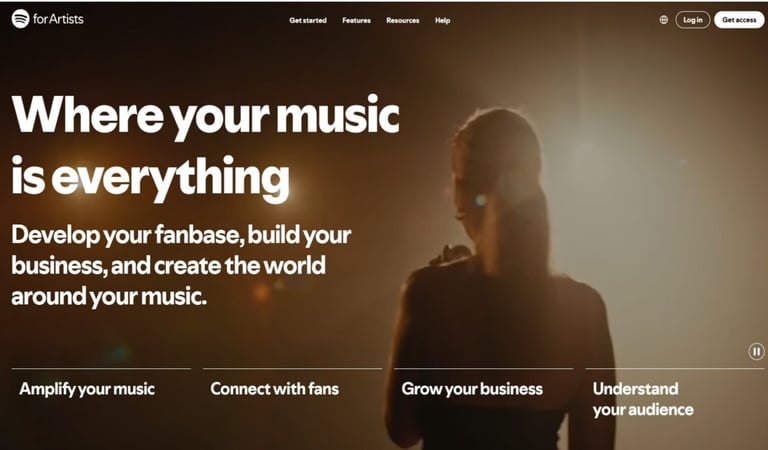The image size is (768, 450).
Task: Click the Spotify logo icon
Action: pos(20,19)
